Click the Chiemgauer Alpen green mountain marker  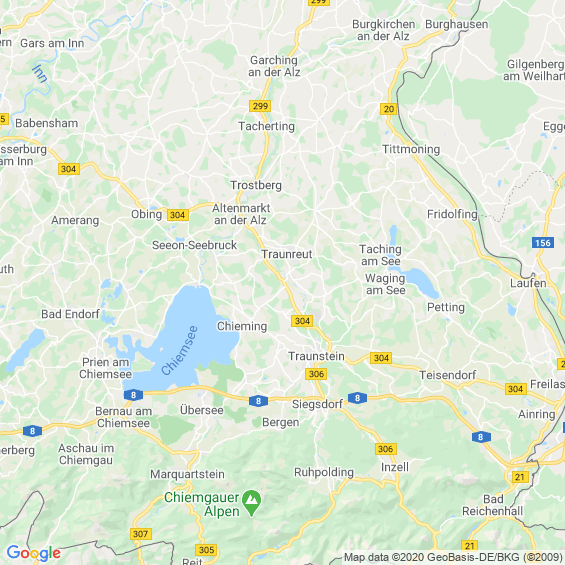pyautogui.click(x=252, y=503)
